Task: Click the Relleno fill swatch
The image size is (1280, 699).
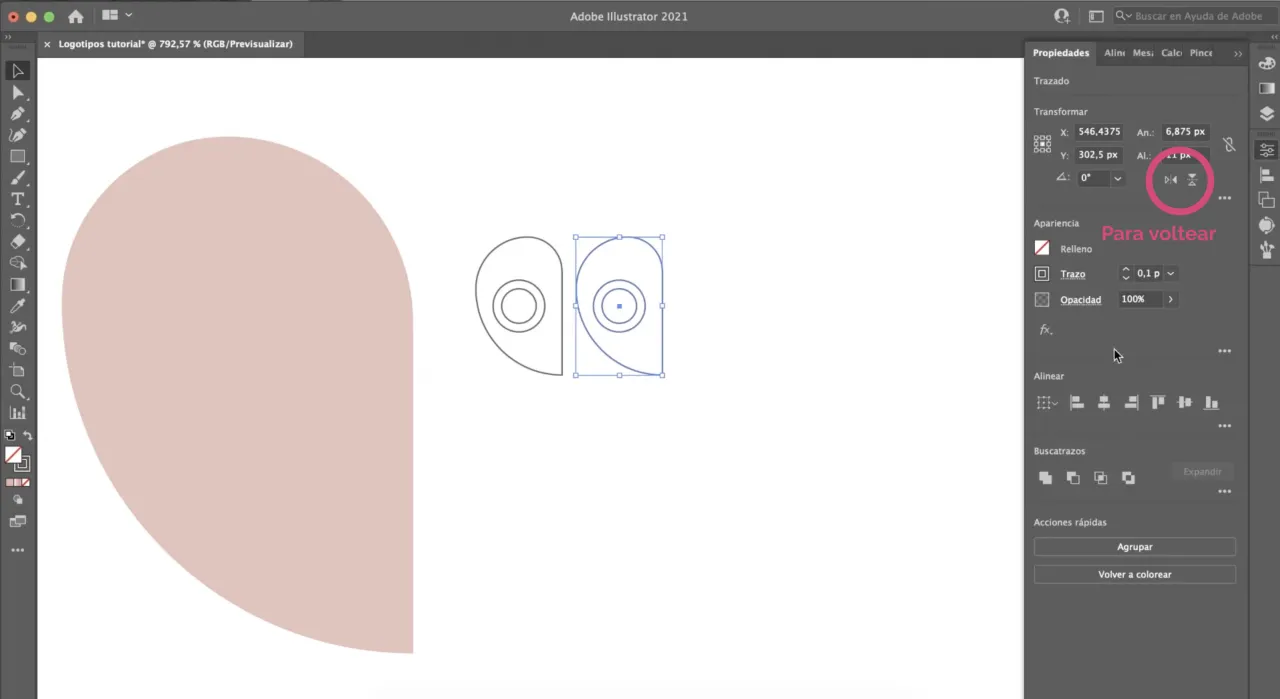Action: (x=1042, y=248)
